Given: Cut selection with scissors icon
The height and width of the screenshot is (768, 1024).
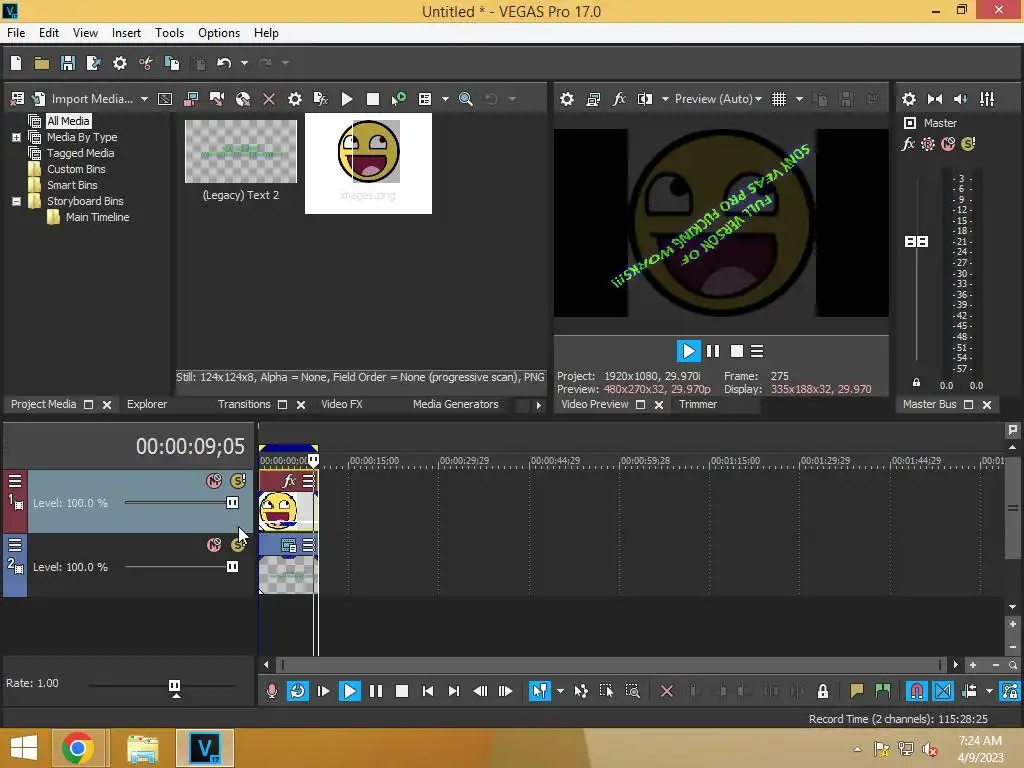Looking at the screenshot, I should point(146,63).
